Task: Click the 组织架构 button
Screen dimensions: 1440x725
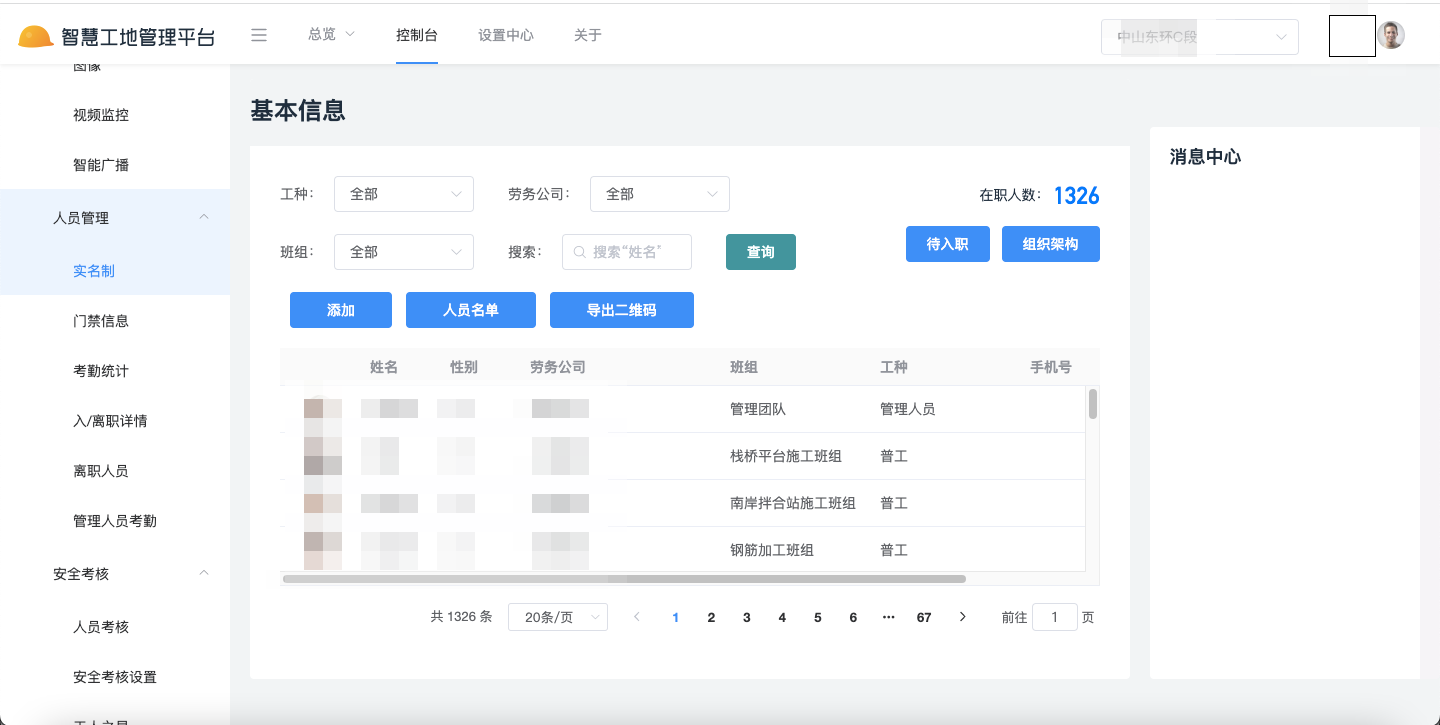Action: [1051, 244]
